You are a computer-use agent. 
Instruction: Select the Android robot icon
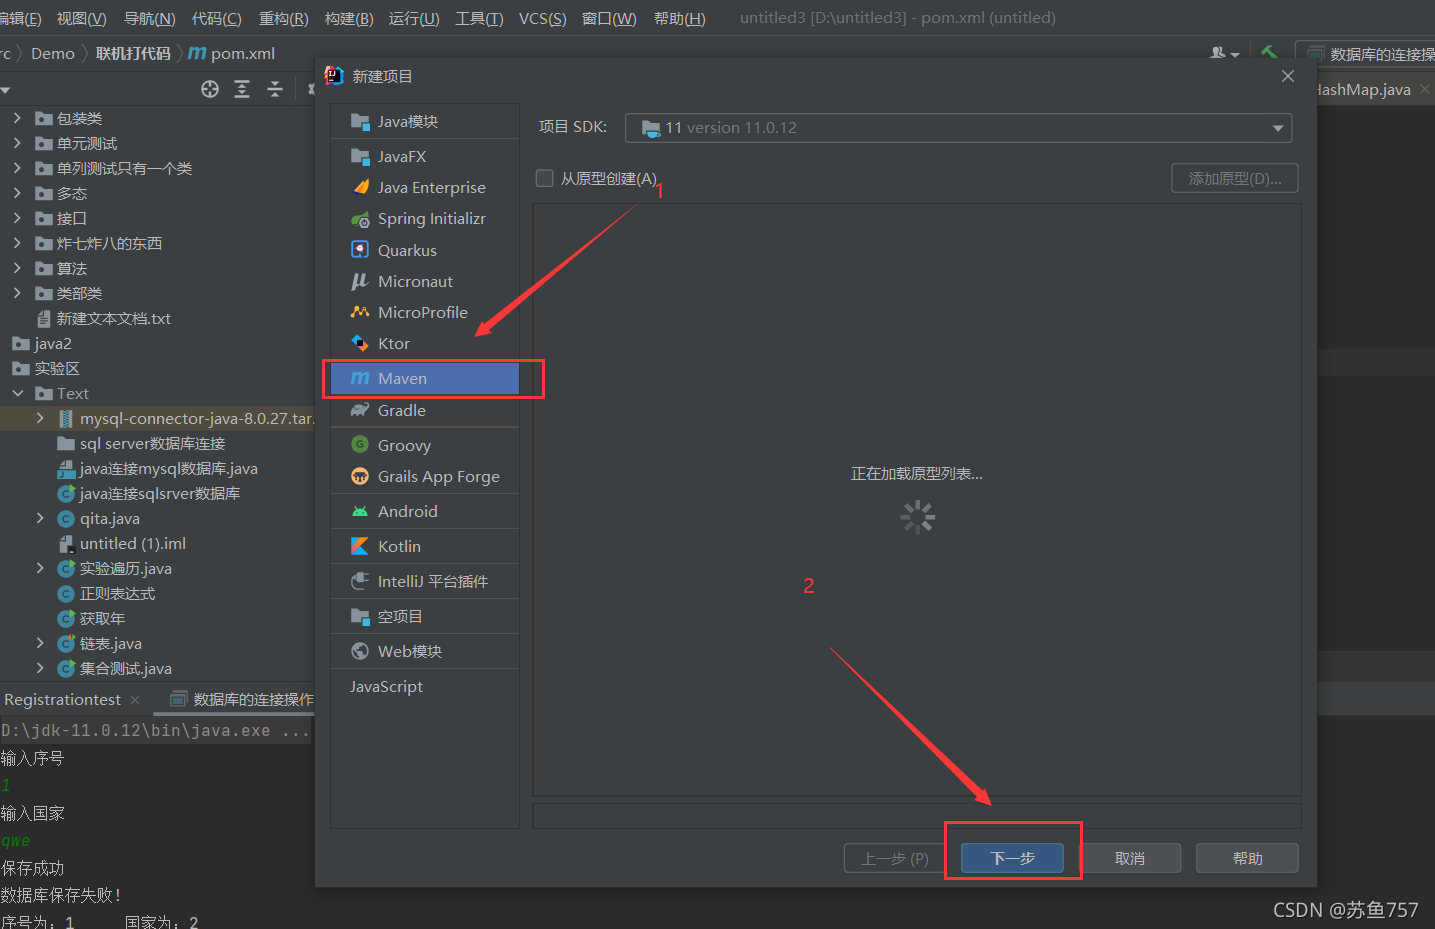point(360,511)
